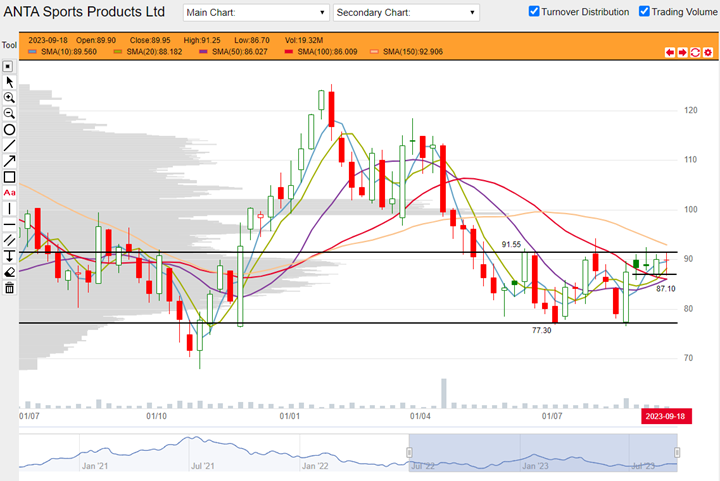Viewport: 720px width, 481px height.
Task: Toggle the Turnover Distribution checkbox
Action: pos(534,11)
